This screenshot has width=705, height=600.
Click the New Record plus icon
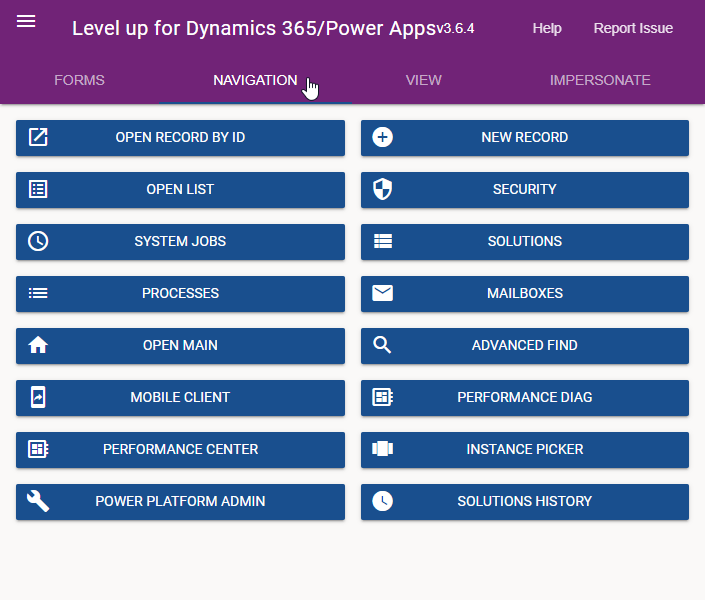(383, 137)
